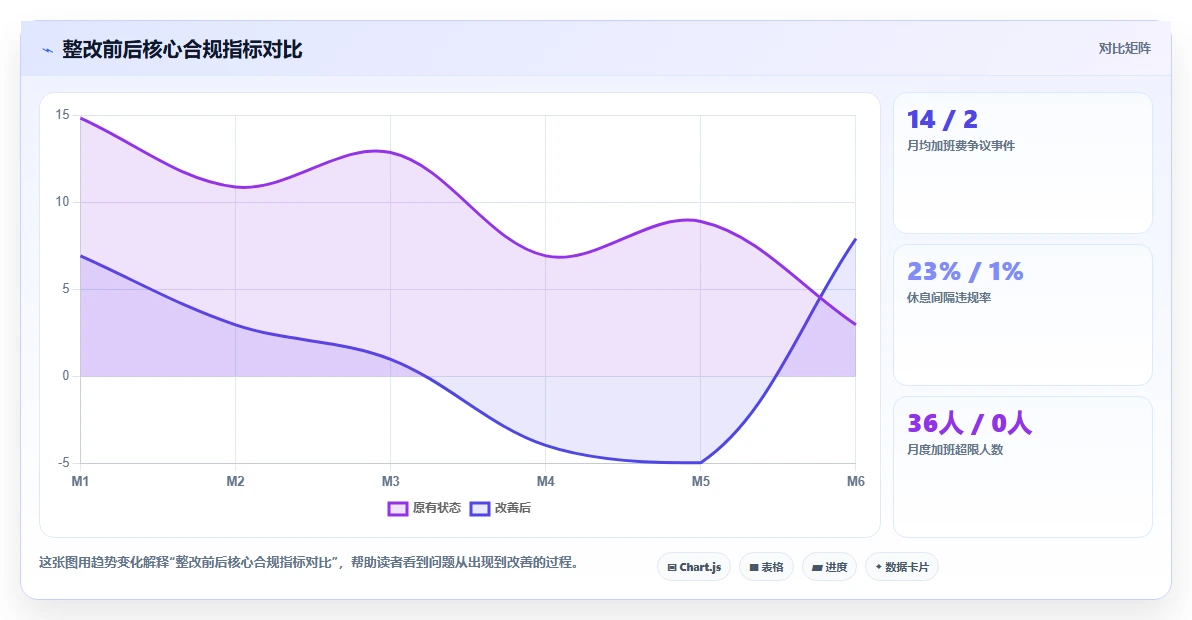
Task: Click the M6 x-axis label
Action: pyautogui.click(x=855, y=481)
